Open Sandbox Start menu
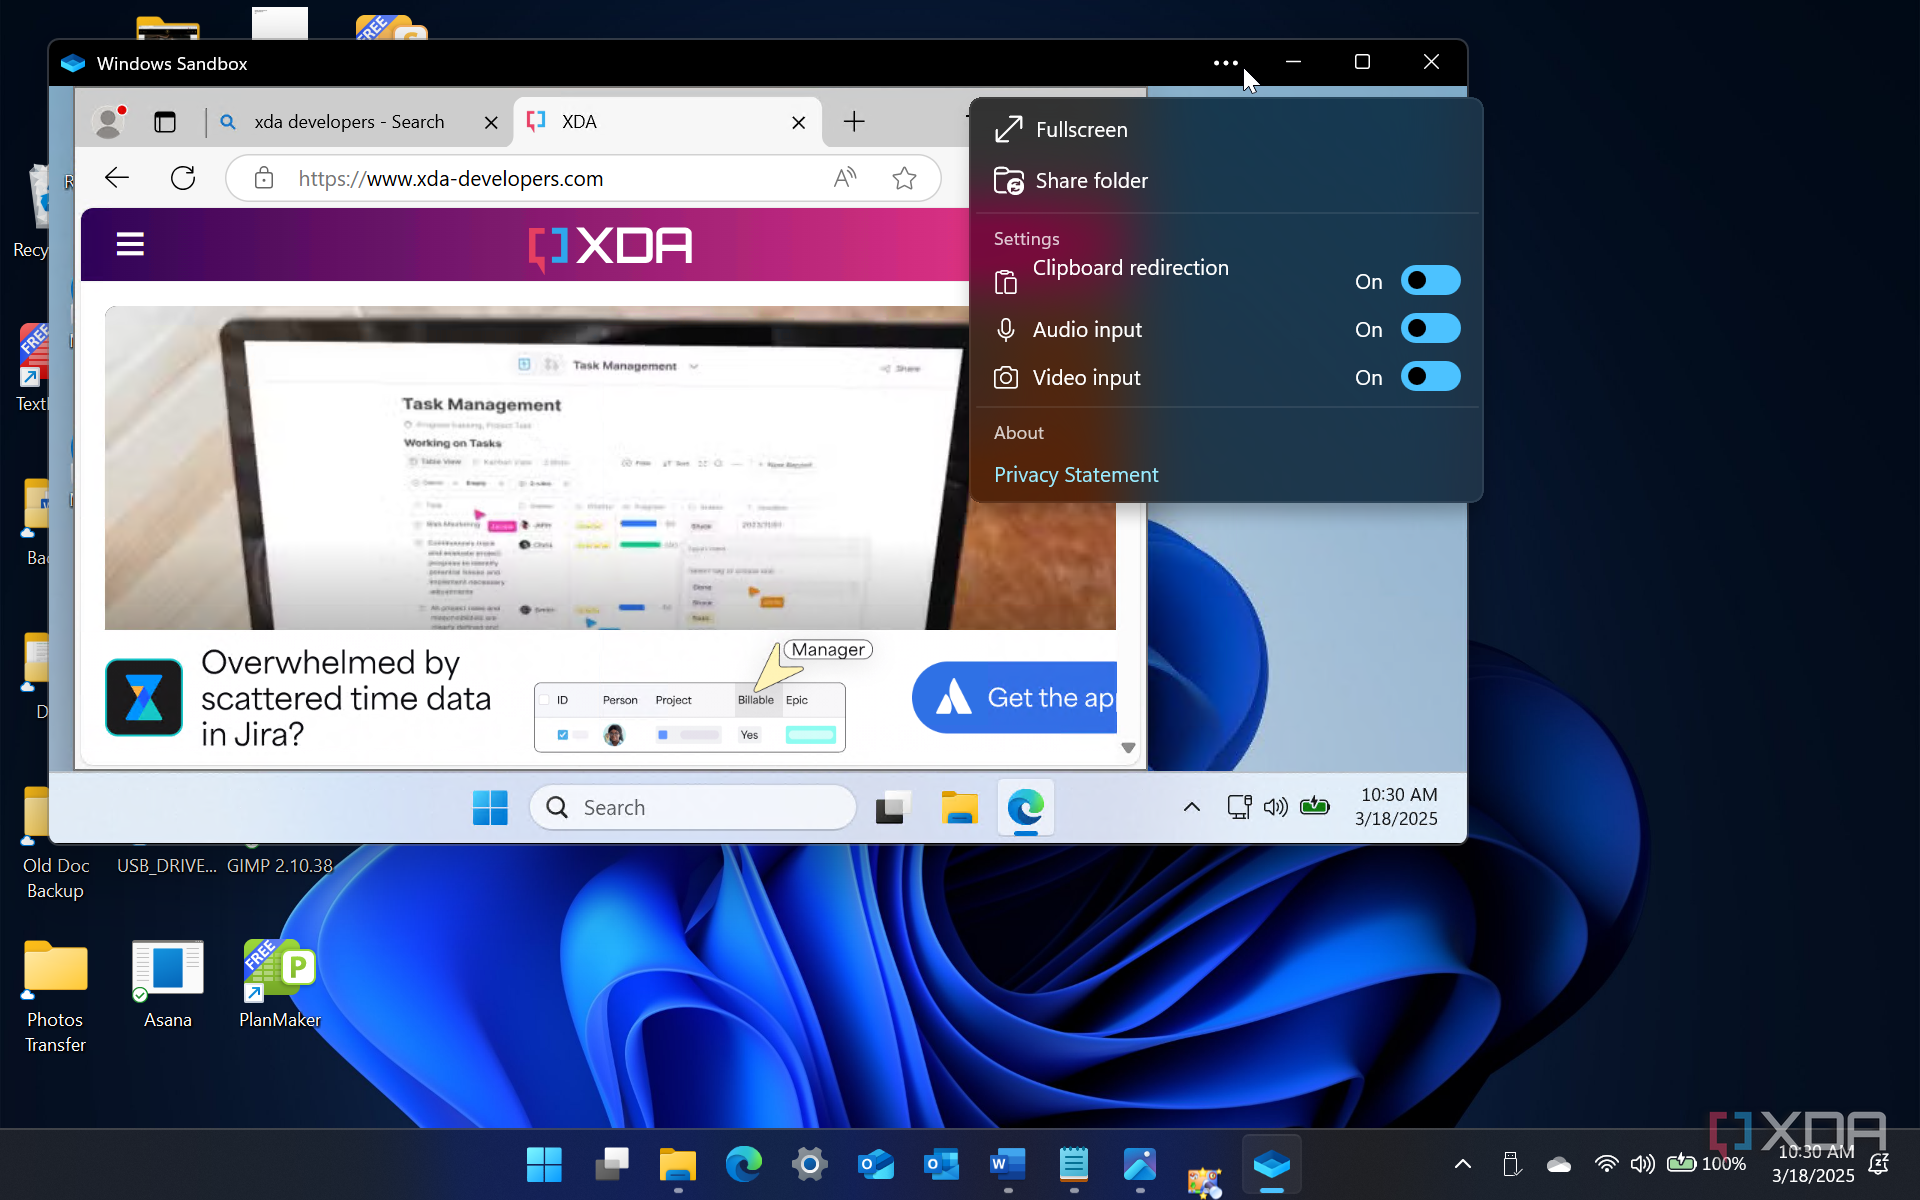Viewport: 1920px width, 1200px height. pos(490,807)
